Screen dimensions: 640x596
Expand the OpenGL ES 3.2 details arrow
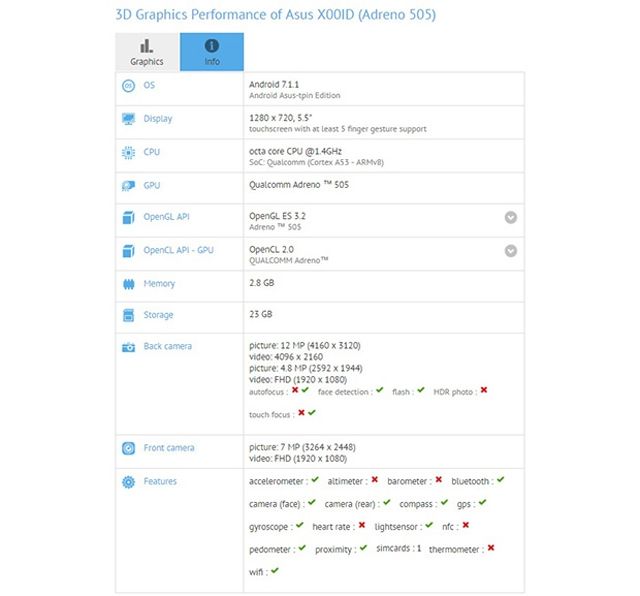coord(511,217)
